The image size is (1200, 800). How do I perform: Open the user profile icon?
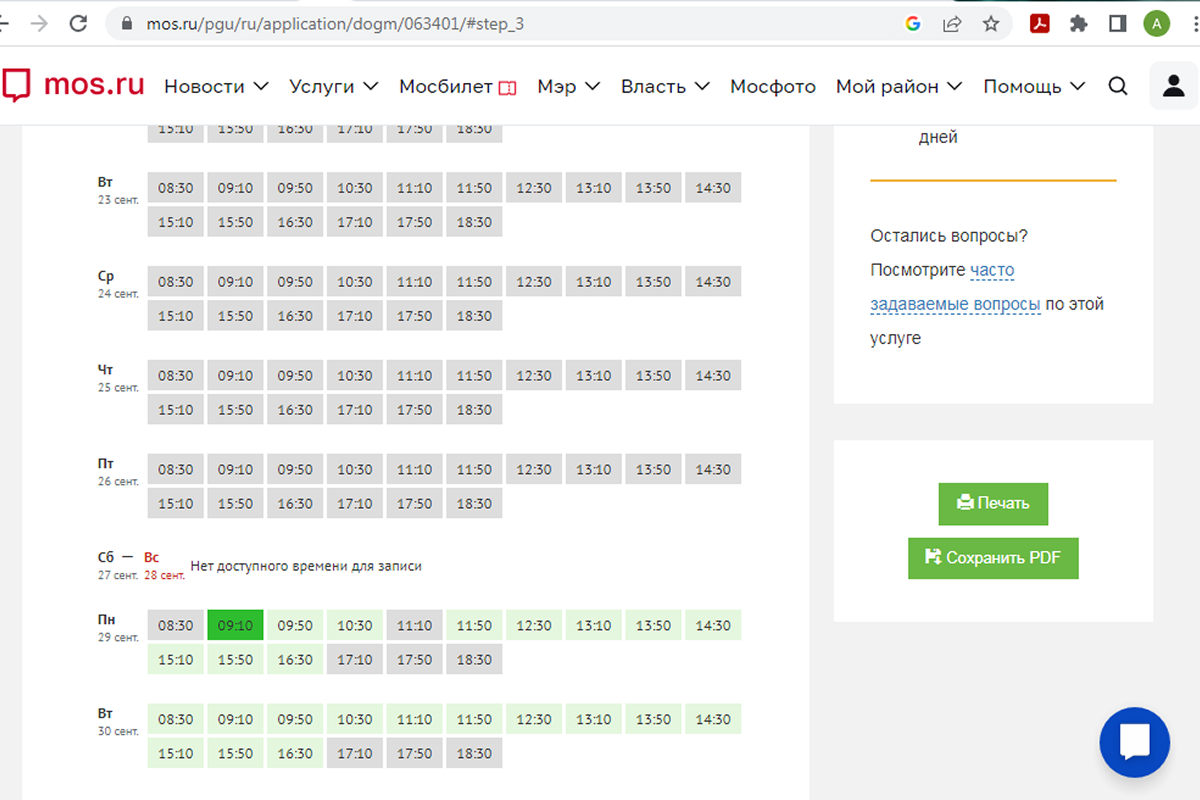pos(1173,87)
